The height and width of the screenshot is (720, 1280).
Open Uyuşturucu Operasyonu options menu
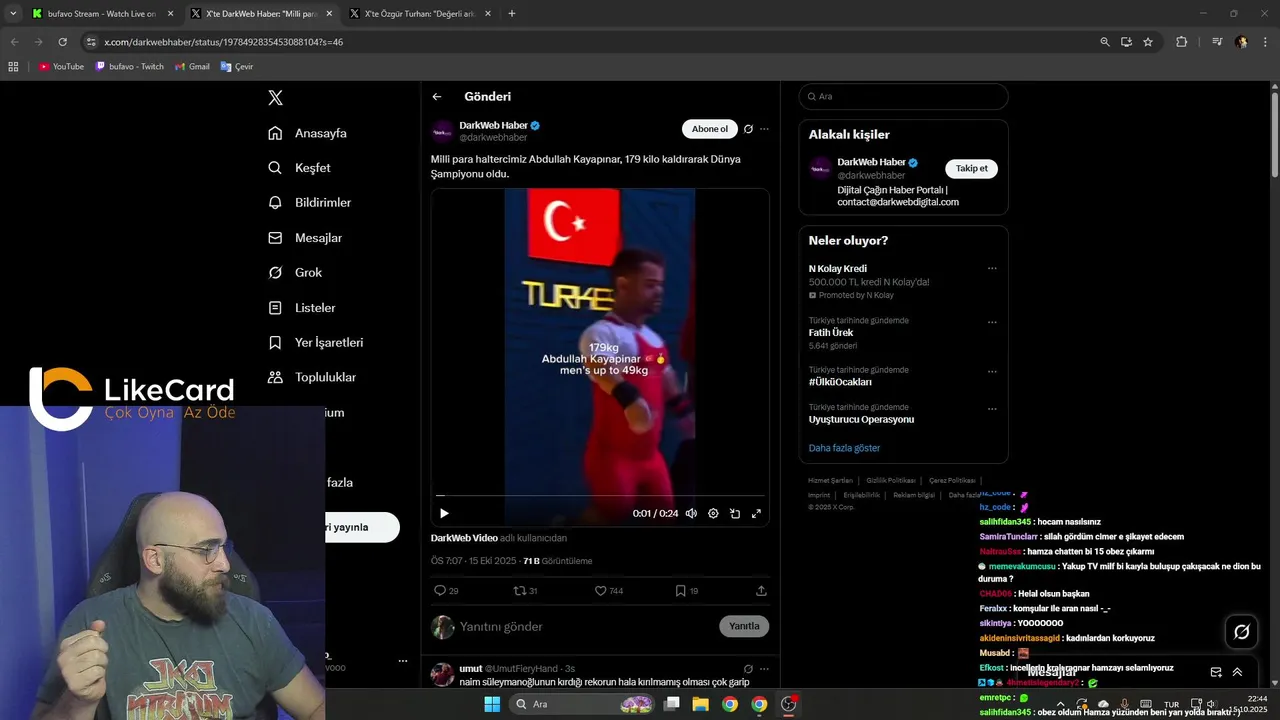[x=992, y=409]
